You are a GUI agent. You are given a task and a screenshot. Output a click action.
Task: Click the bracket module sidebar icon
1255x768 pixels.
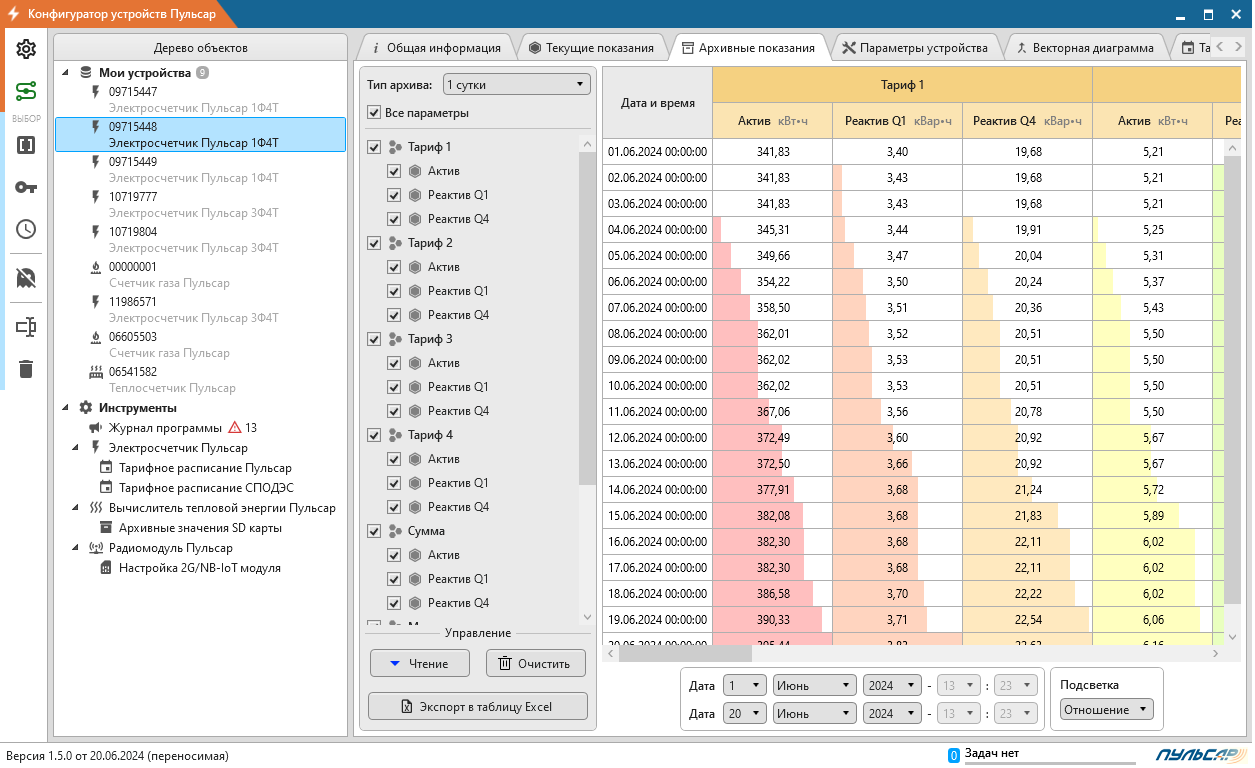click(26, 145)
